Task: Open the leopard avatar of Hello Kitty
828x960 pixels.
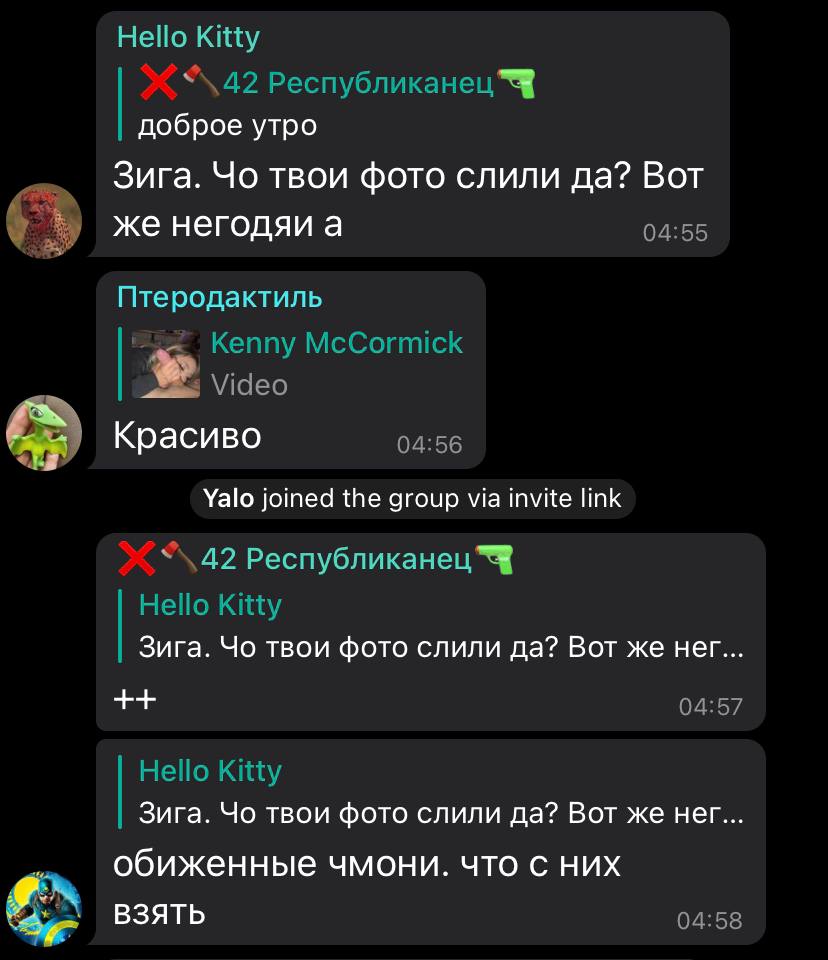Action: click(x=43, y=220)
